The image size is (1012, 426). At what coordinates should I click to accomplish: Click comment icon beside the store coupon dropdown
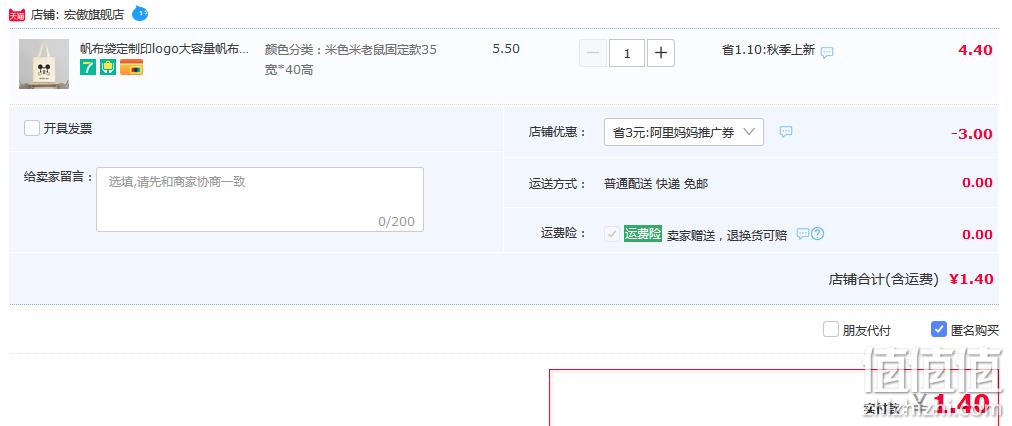(785, 132)
